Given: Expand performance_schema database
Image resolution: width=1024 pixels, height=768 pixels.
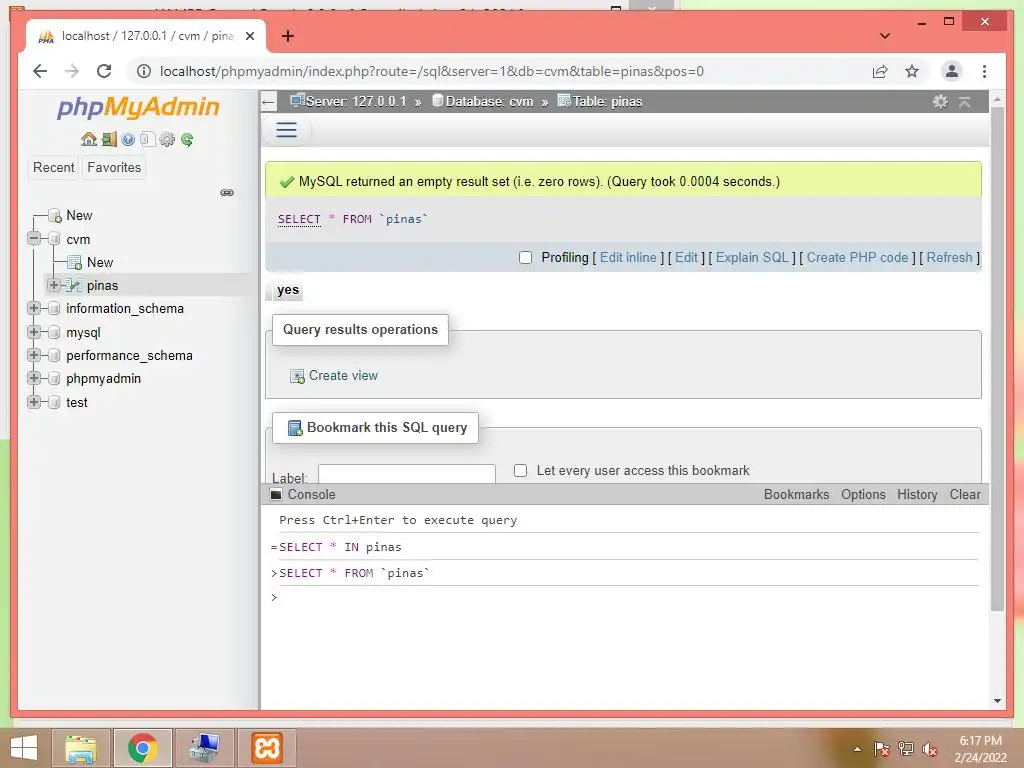Looking at the screenshot, I should click(34, 355).
